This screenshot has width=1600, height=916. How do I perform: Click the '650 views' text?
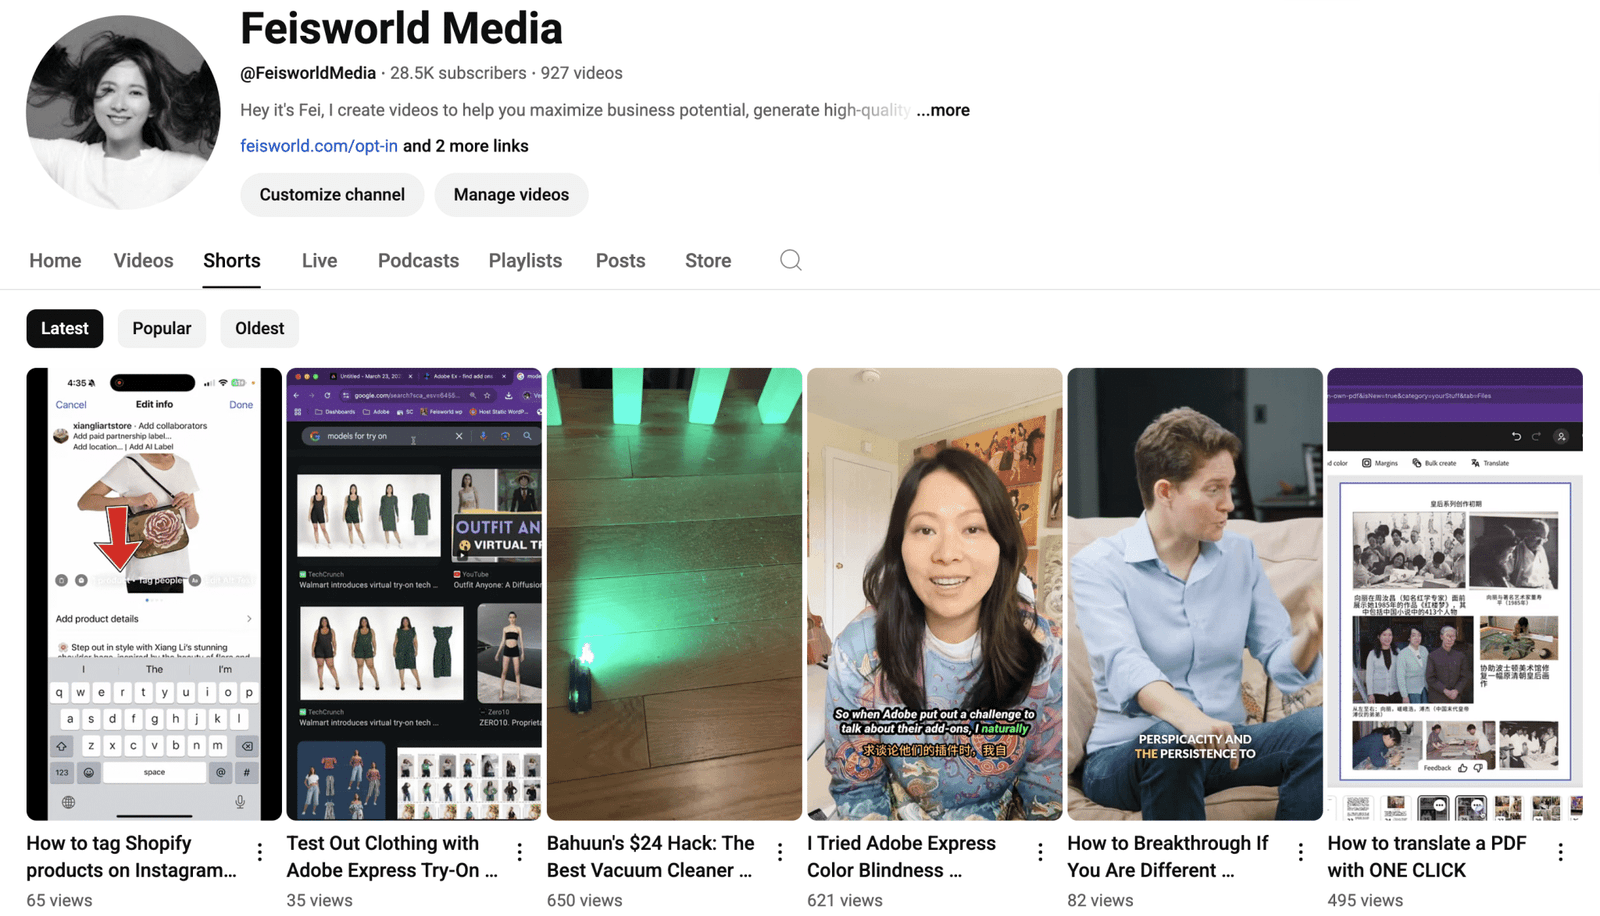[x=584, y=900]
